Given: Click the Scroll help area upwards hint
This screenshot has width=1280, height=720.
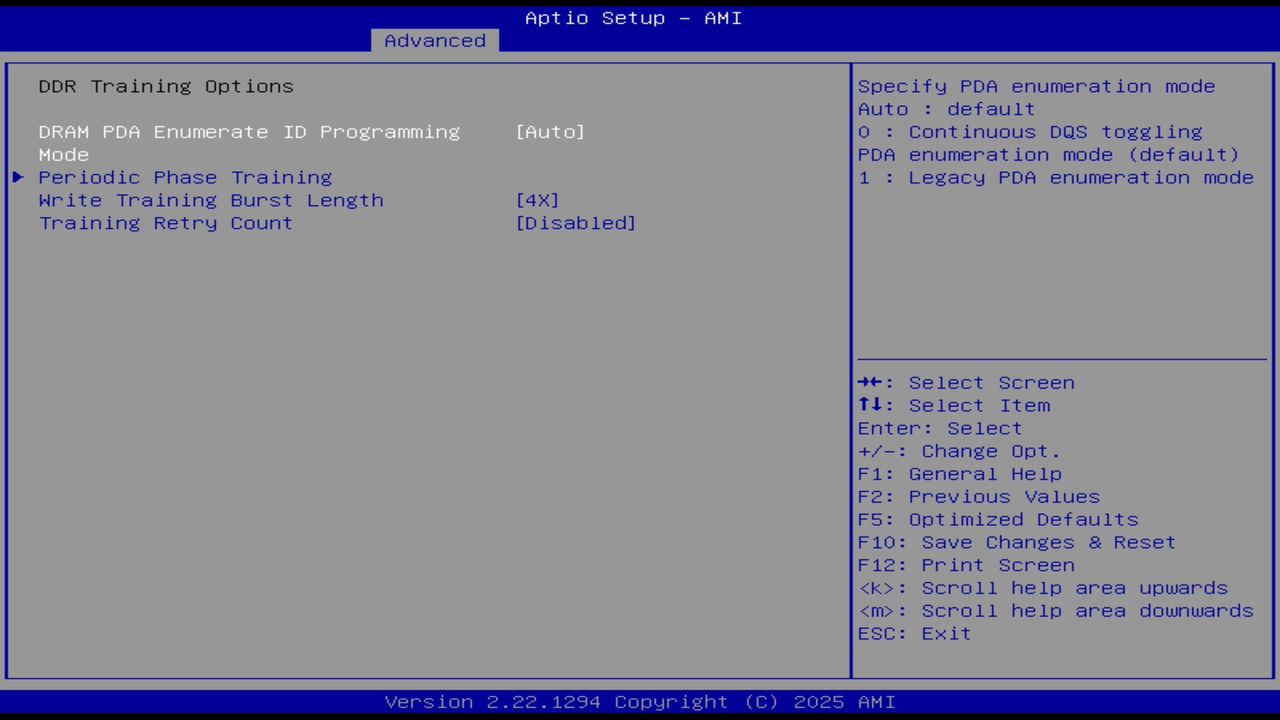Looking at the screenshot, I should [x=1044, y=587].
